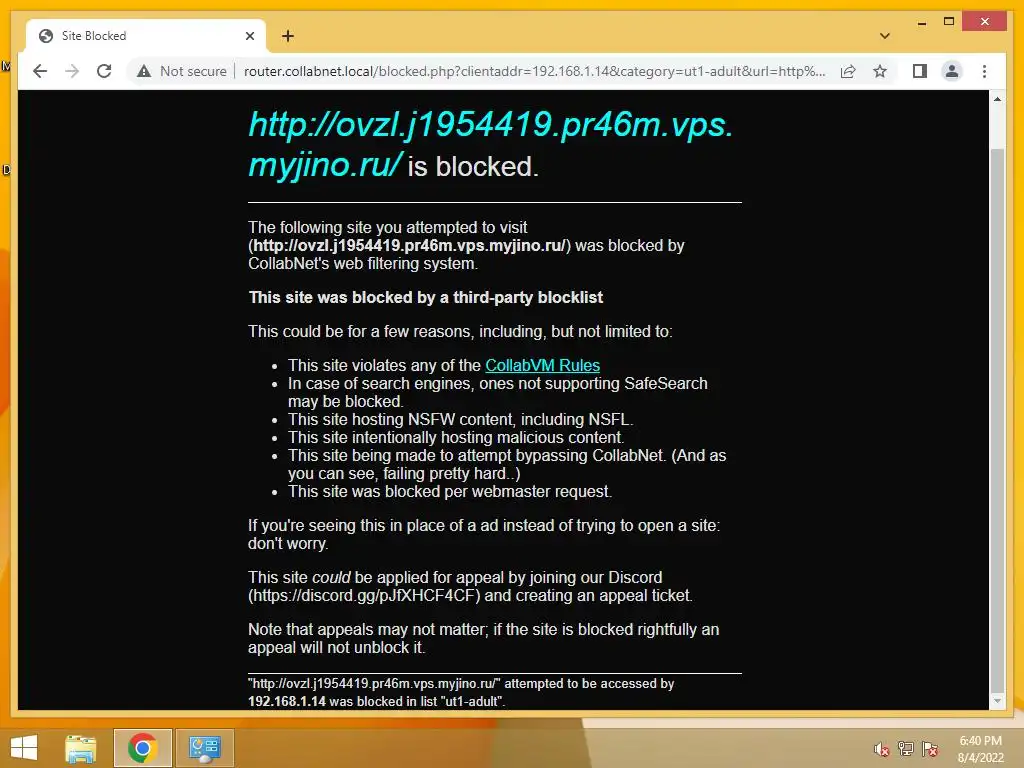The width and height of the screenshot is (1024, 768).
Task: Open the Chrome side panel
Action: coord(920,71)
